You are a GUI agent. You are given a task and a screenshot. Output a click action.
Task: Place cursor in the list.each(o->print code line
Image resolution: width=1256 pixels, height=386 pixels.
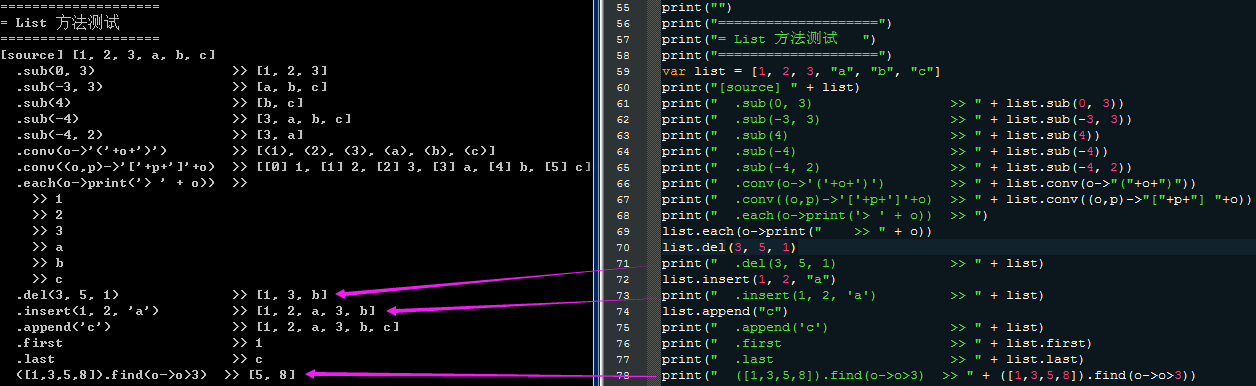coord(797,231)
